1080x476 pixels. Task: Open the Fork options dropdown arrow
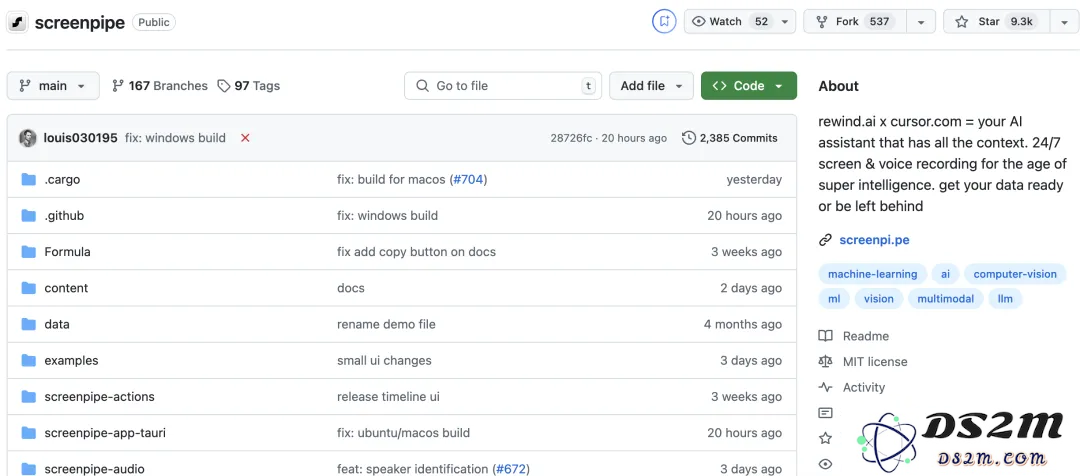click(921, 21)
